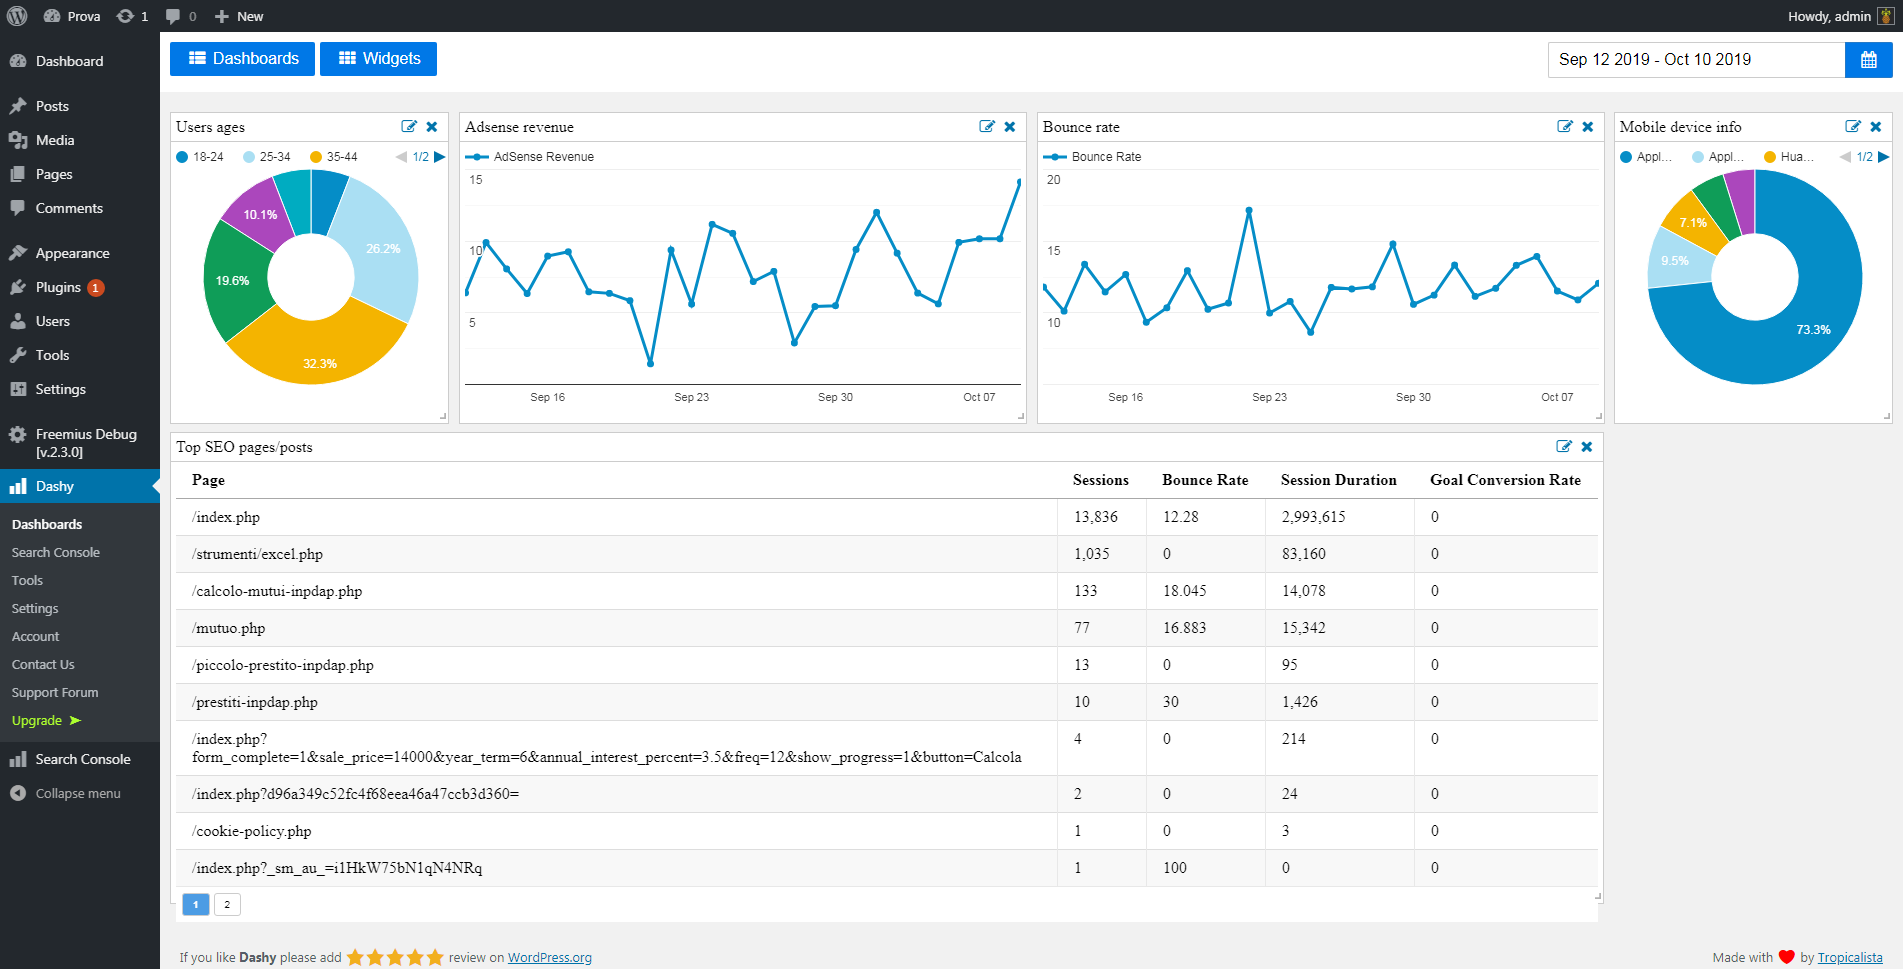
Task: Edit the Users ages widget
Action: (x=408, y=127)
